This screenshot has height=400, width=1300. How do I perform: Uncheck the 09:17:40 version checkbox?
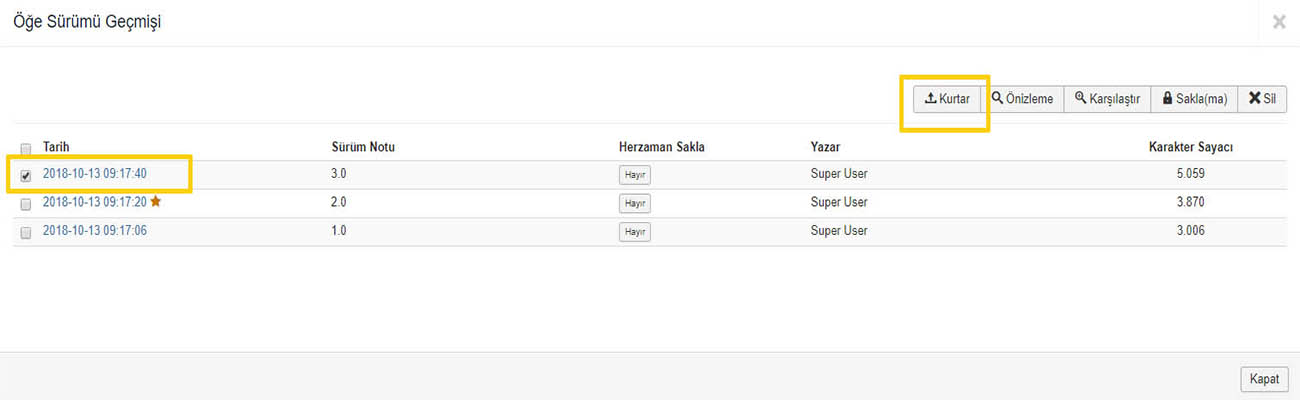pos(26,175)
